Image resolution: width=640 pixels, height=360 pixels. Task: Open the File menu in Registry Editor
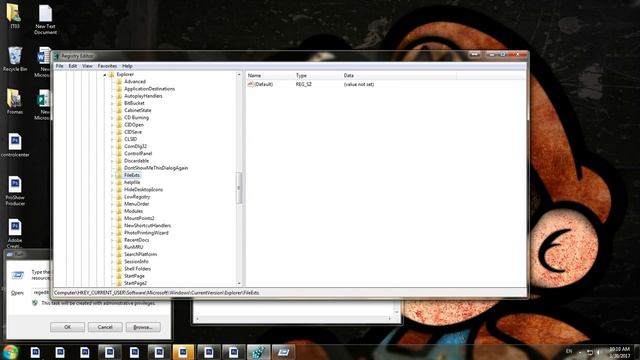tap(60, 66)
